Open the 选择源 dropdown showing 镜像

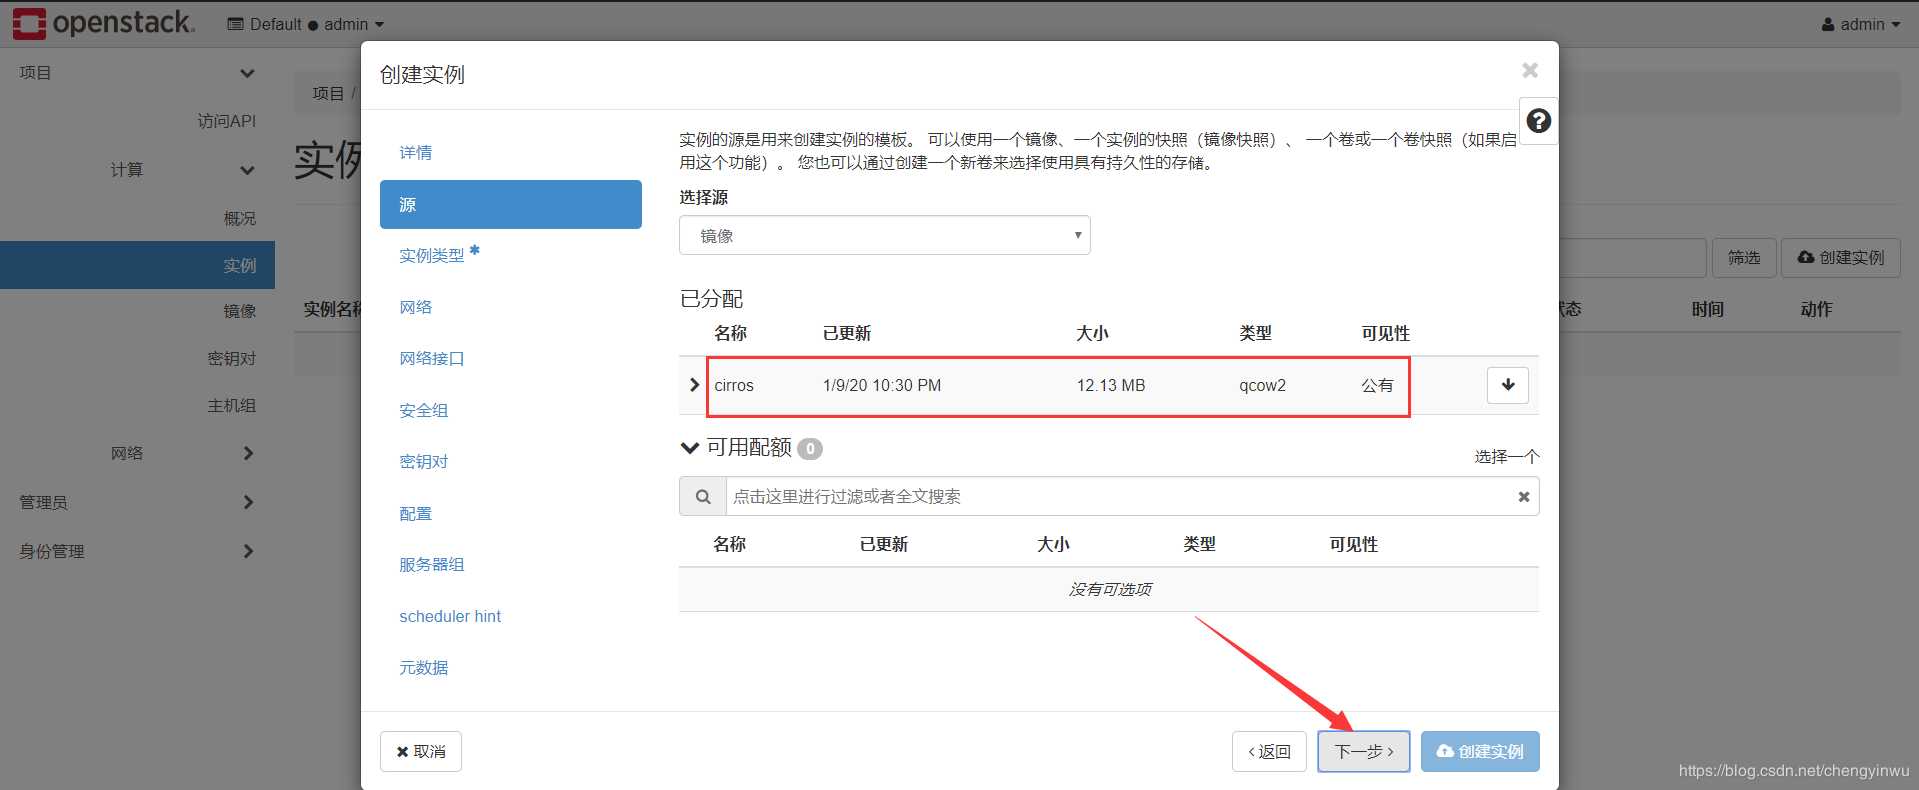[x=884, y=236]
